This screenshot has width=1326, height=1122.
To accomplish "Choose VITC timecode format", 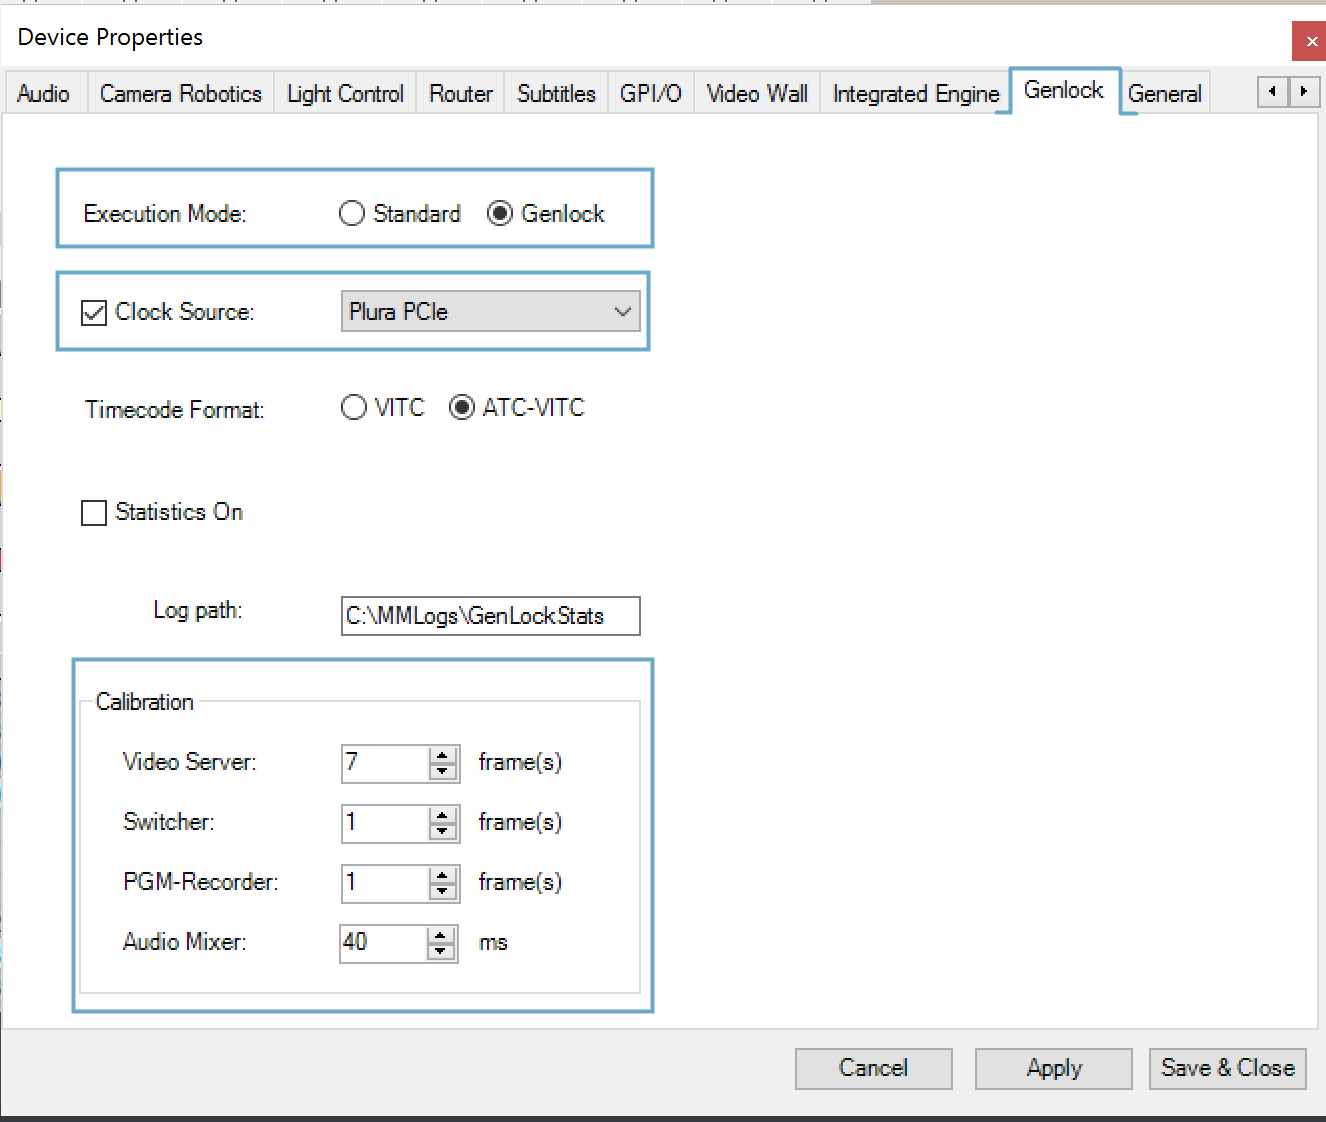I will pos(354,408).
